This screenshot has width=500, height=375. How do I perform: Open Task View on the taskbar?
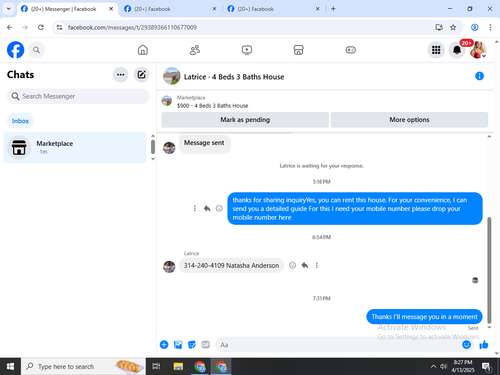(x=156, y=366)
